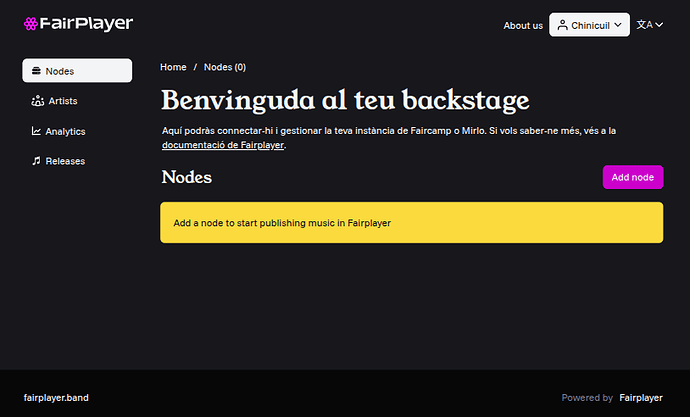Open the documentació de Fairplayer link
This screenshot has height=417, width=690.
(223, 145)
